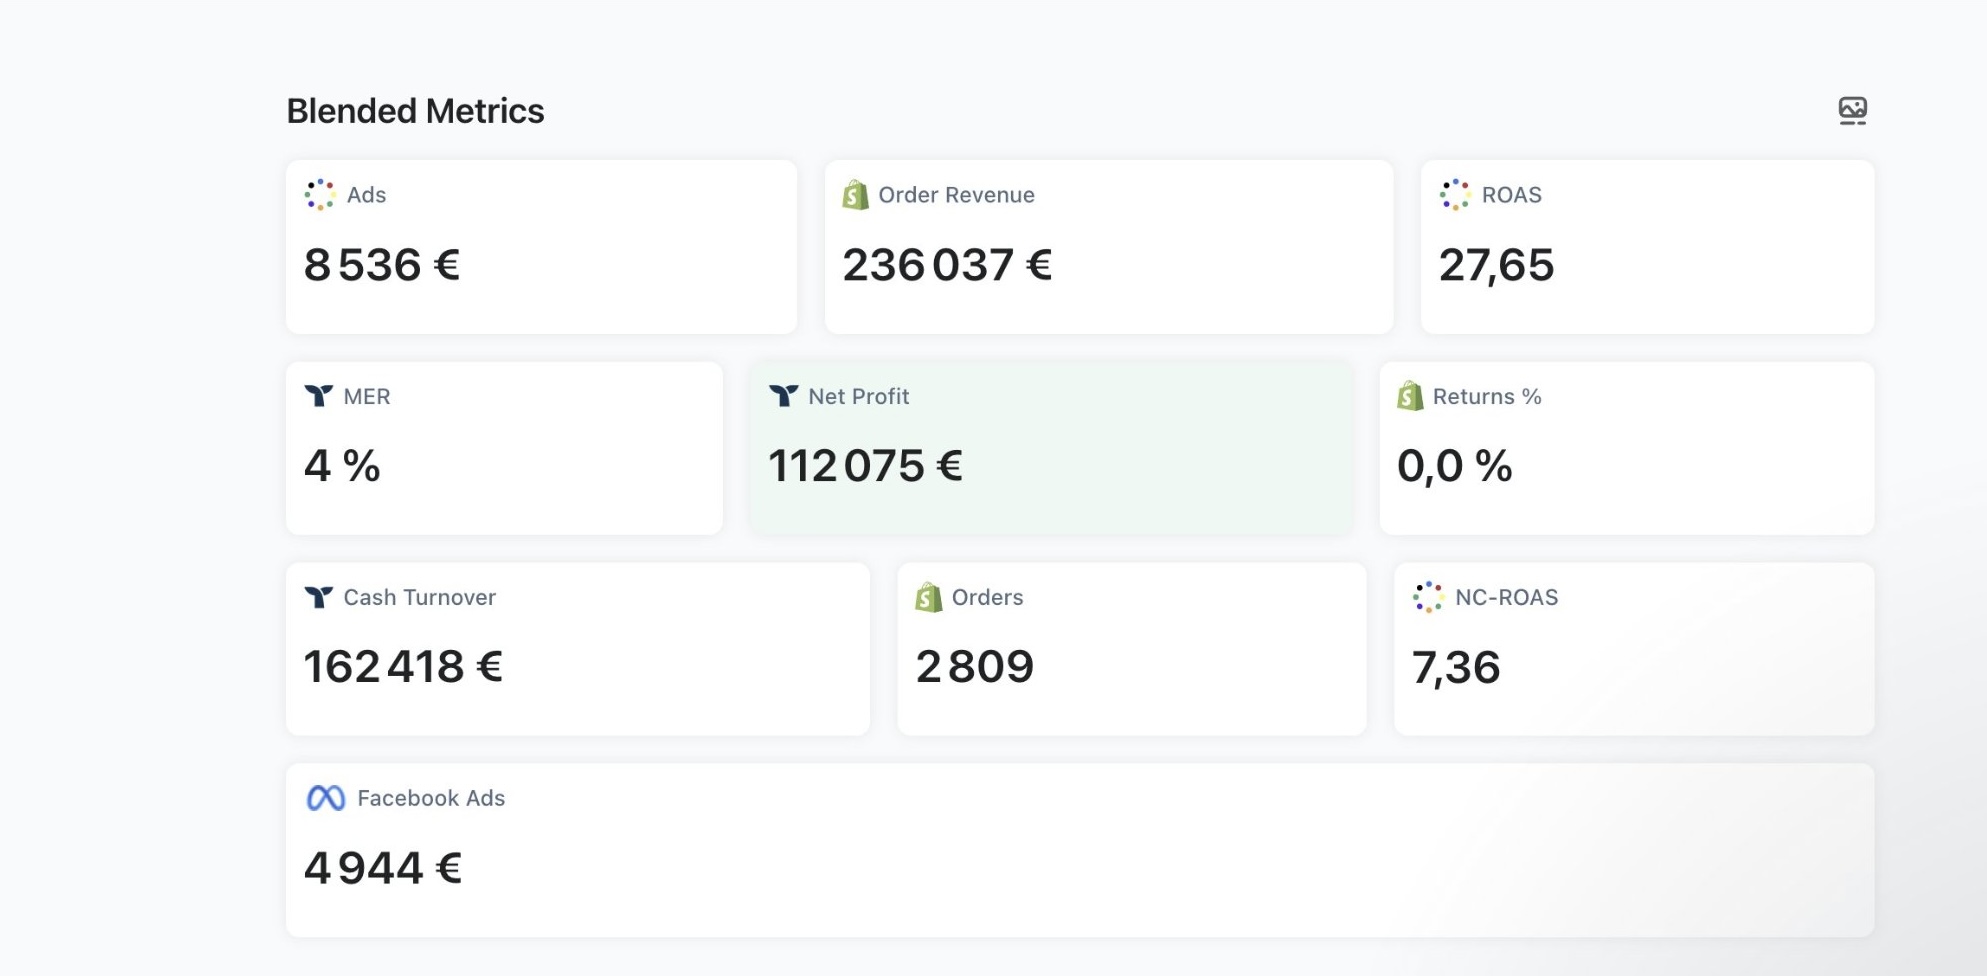This screenshot has height=976, width=1987.
Task: Select the Net Profit value 112 075 €
Action: pos(865,466)
